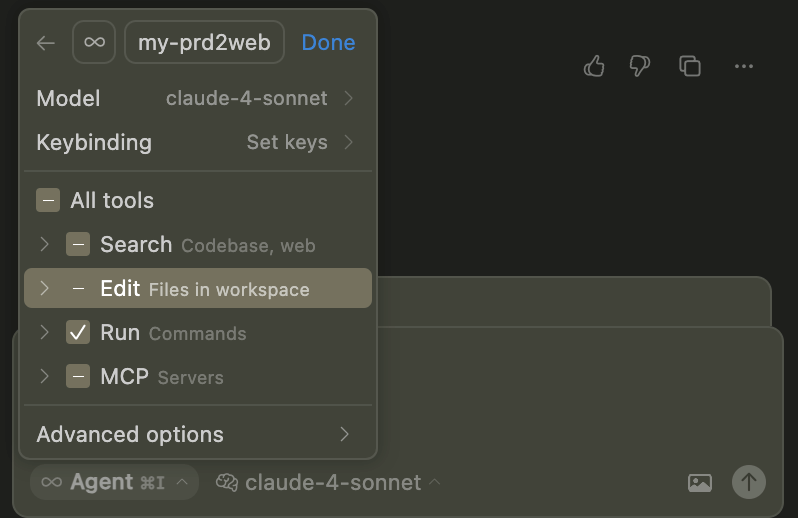Toggle the All tools checkbox
The width and height of the screenshot is (798, 518).
tap(48, 200)
